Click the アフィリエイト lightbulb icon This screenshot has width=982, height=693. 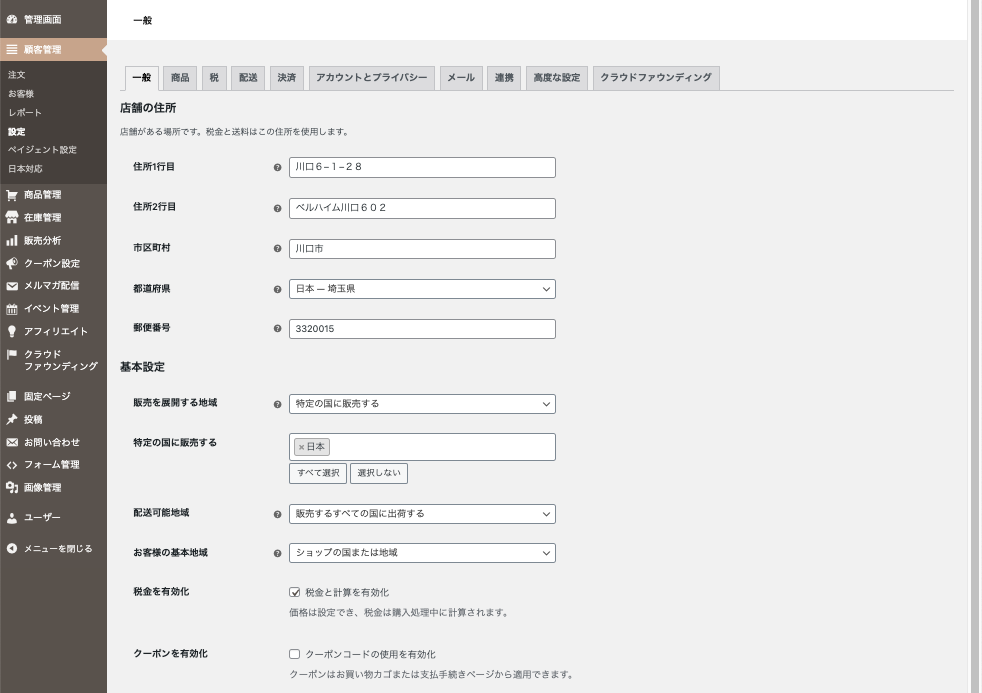point(12,331)
